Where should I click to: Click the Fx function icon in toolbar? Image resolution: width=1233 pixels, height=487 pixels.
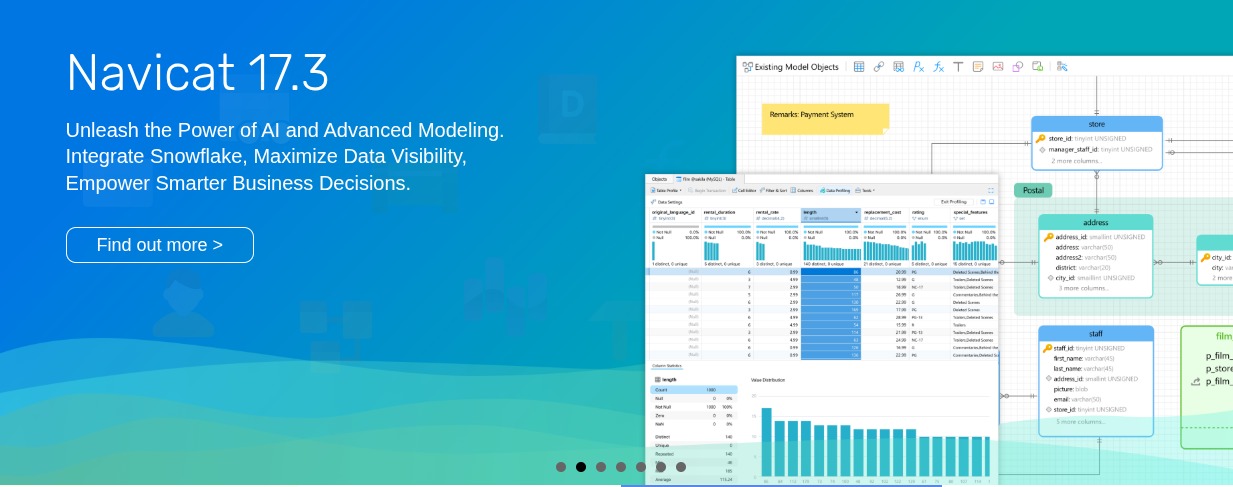pos(938,67)
